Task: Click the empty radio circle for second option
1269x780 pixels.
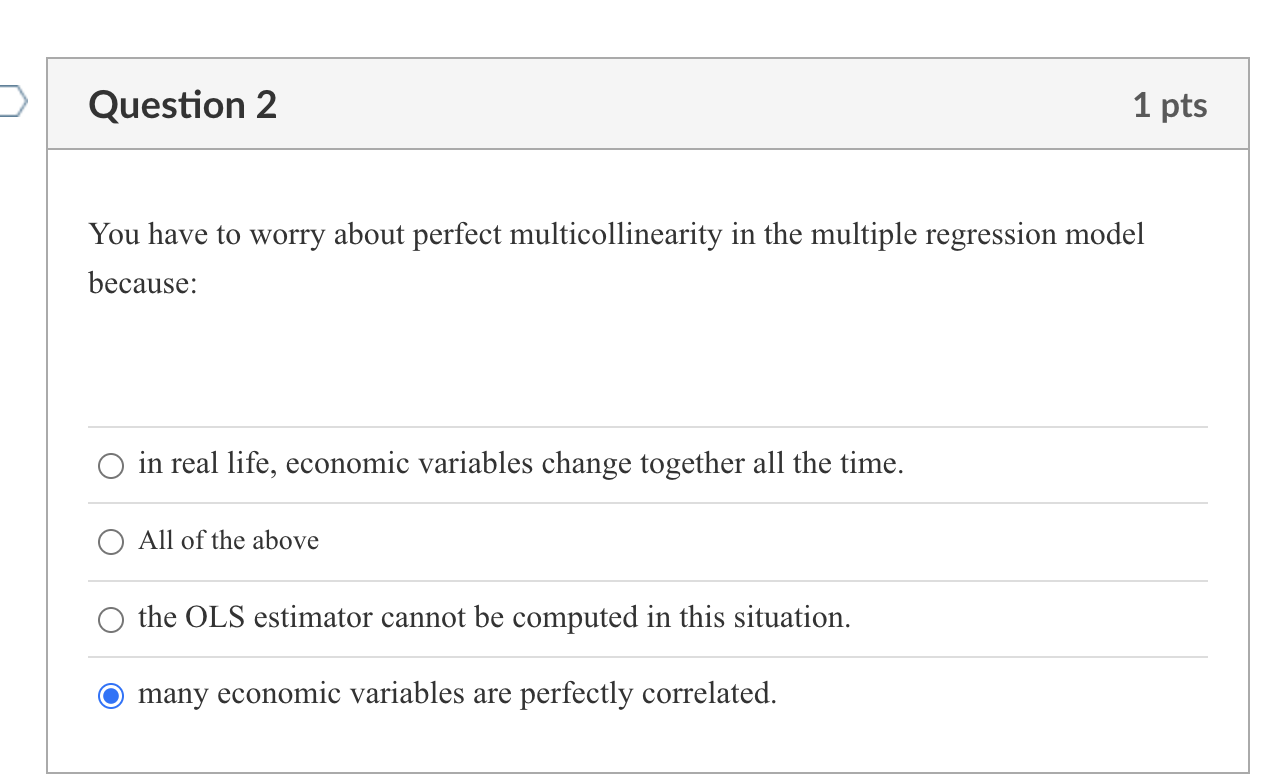Action: point(110,541)
